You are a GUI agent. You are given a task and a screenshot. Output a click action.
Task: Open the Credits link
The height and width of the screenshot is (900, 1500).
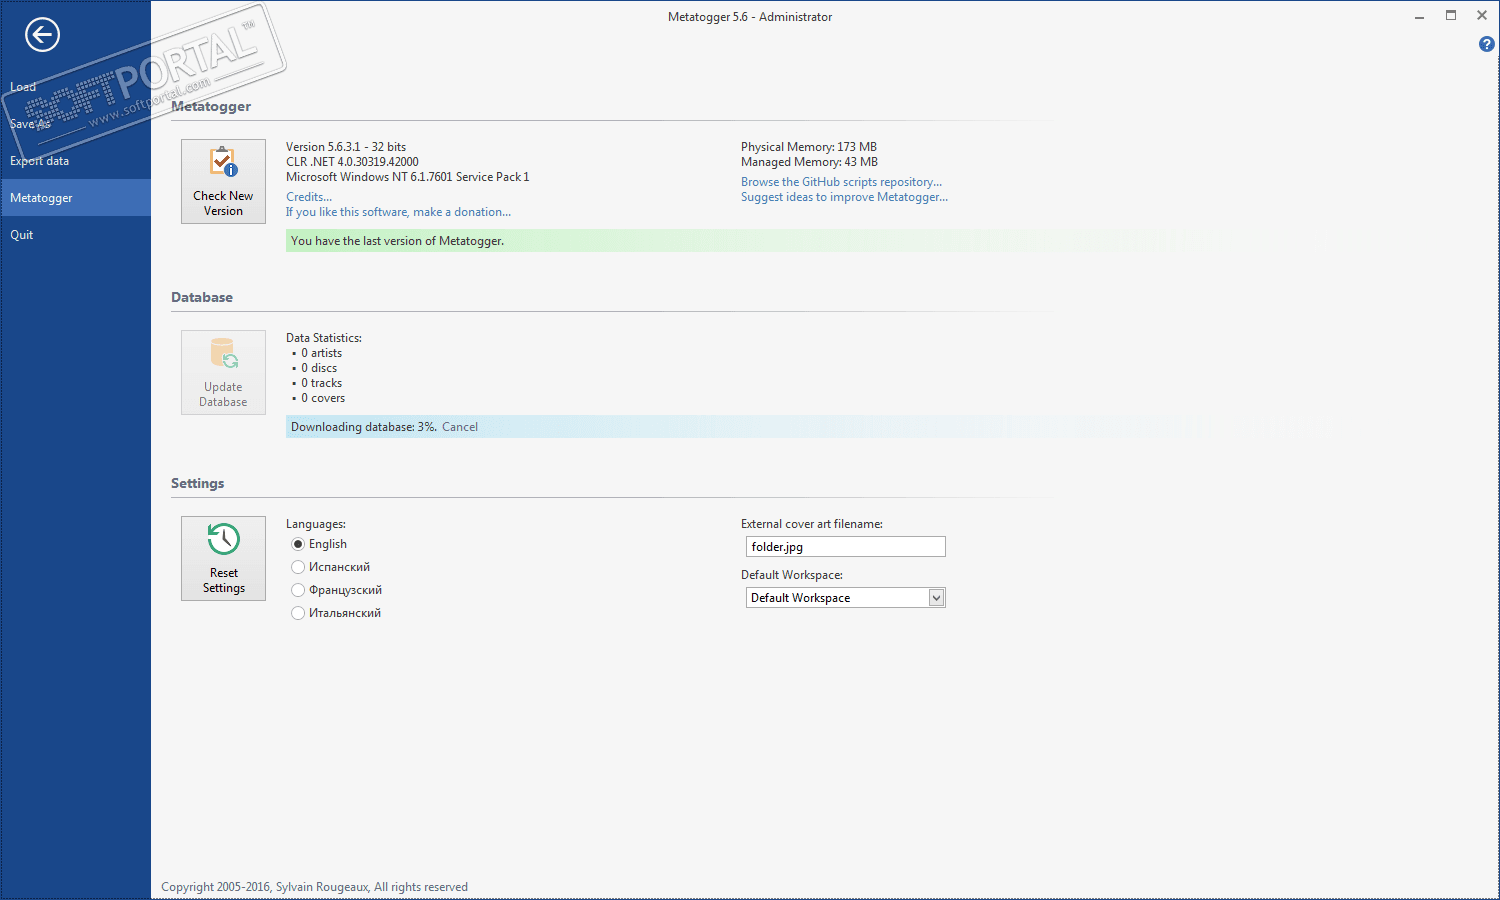pyautogui.click(x=309, y=197)
